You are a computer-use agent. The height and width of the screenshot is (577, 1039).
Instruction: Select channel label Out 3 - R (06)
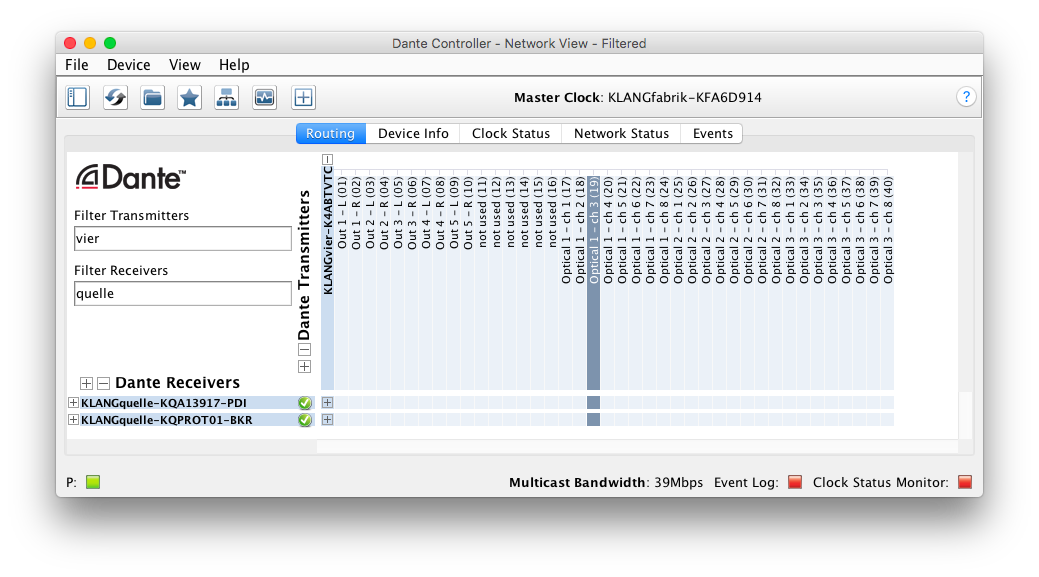point(412,213)
